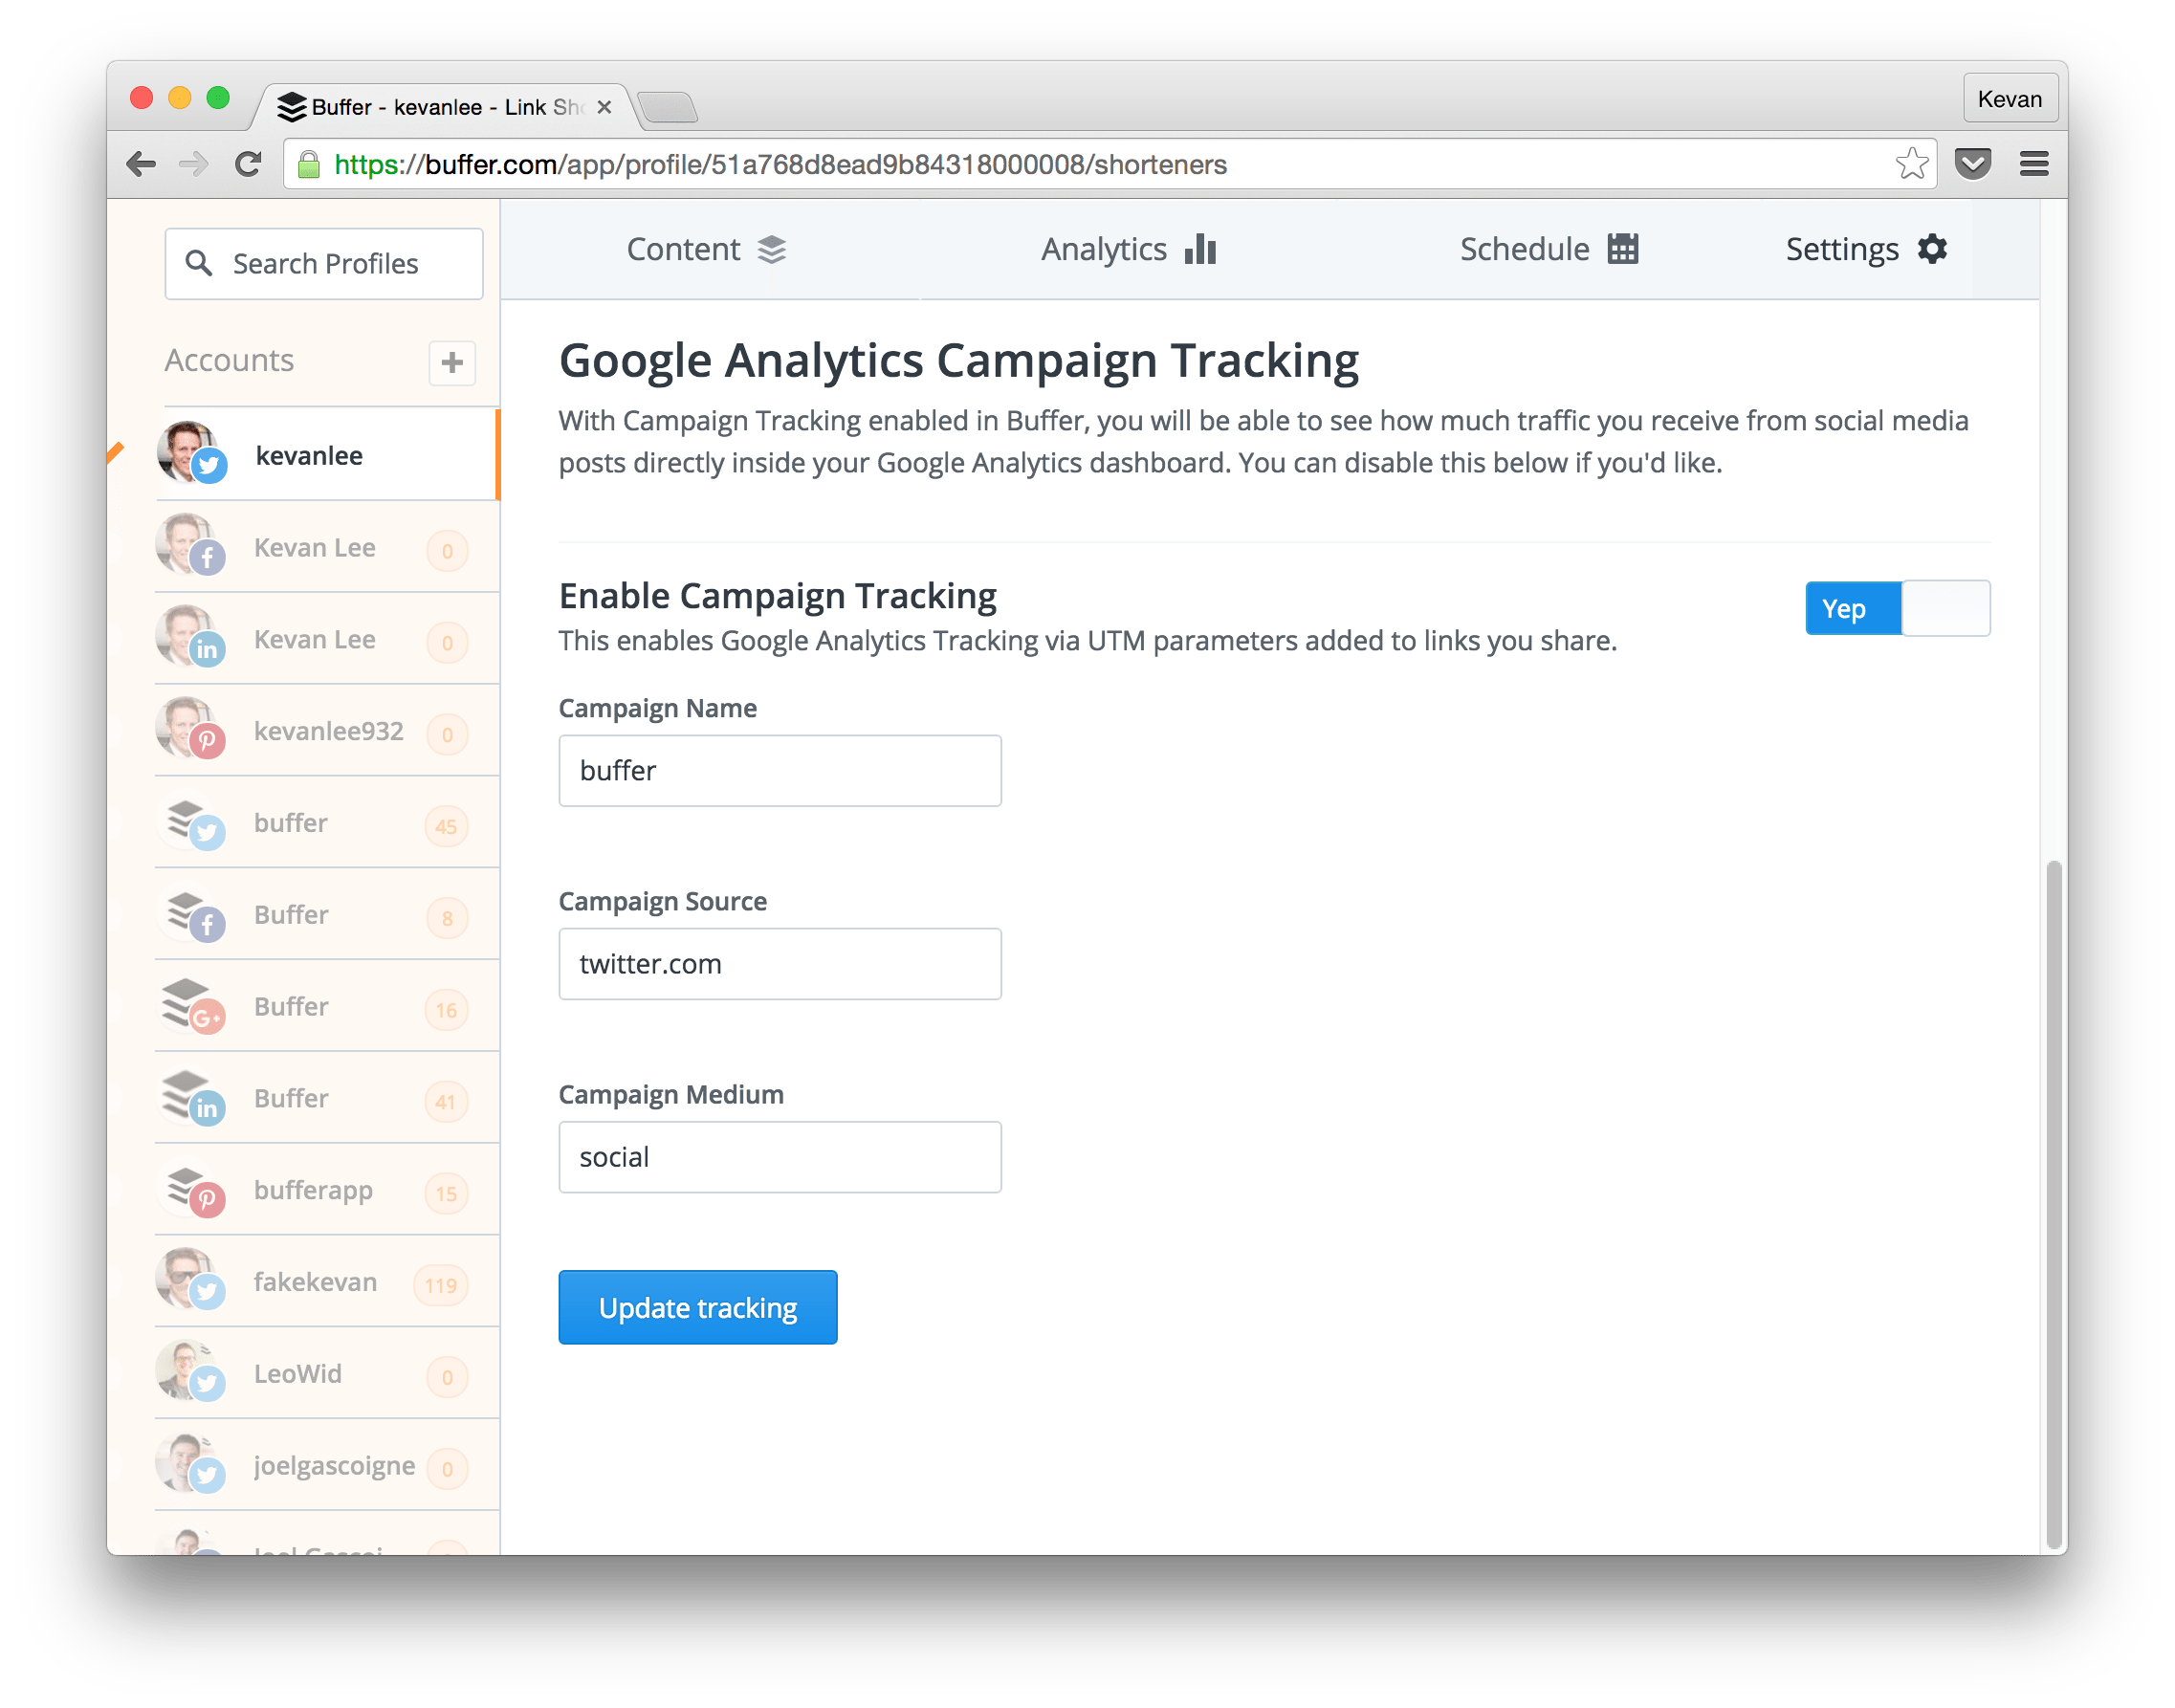Open kevanlee932 Pinterest account
Image resolution: width=2175 pixels, height=1708 pixels.
(x=327, y=732)
